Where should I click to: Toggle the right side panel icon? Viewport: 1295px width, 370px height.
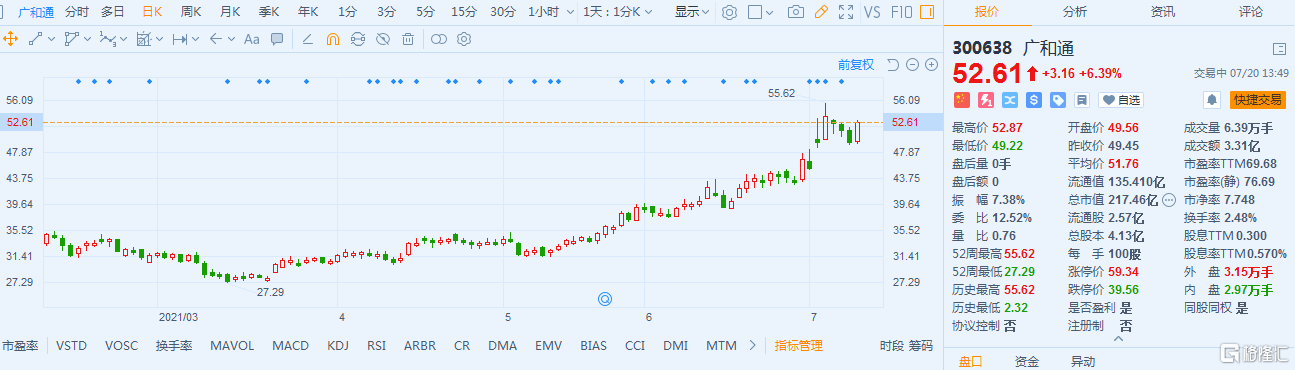928,12
